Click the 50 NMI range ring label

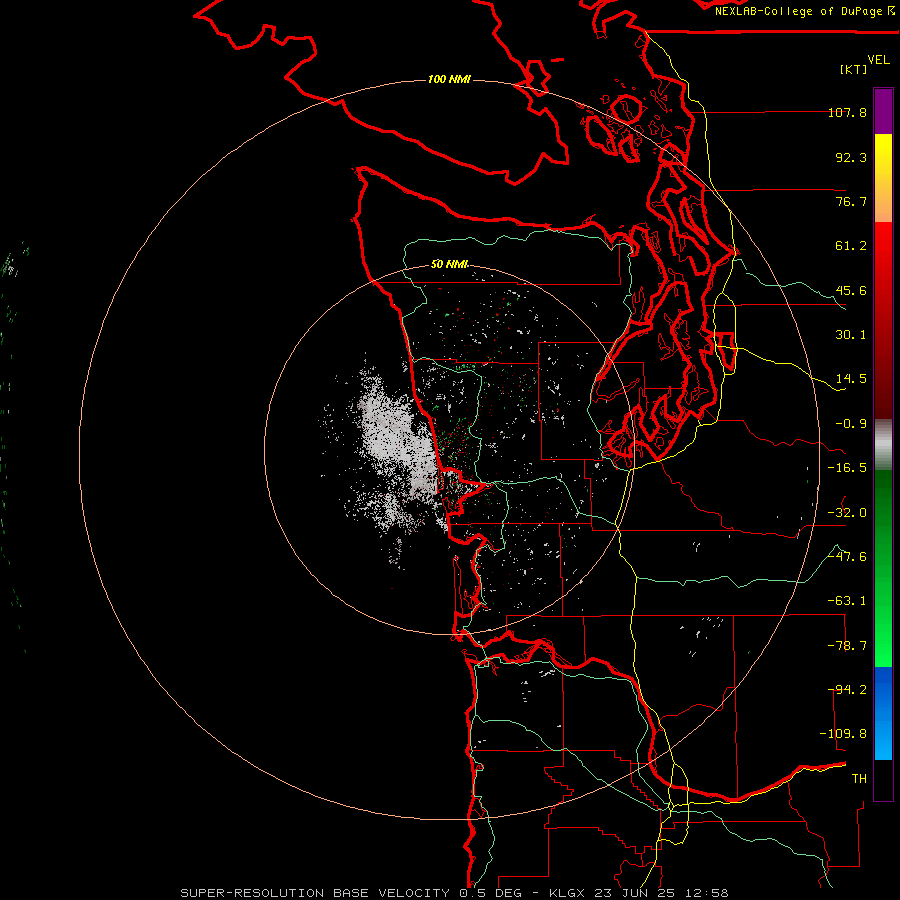coord(449,264)
